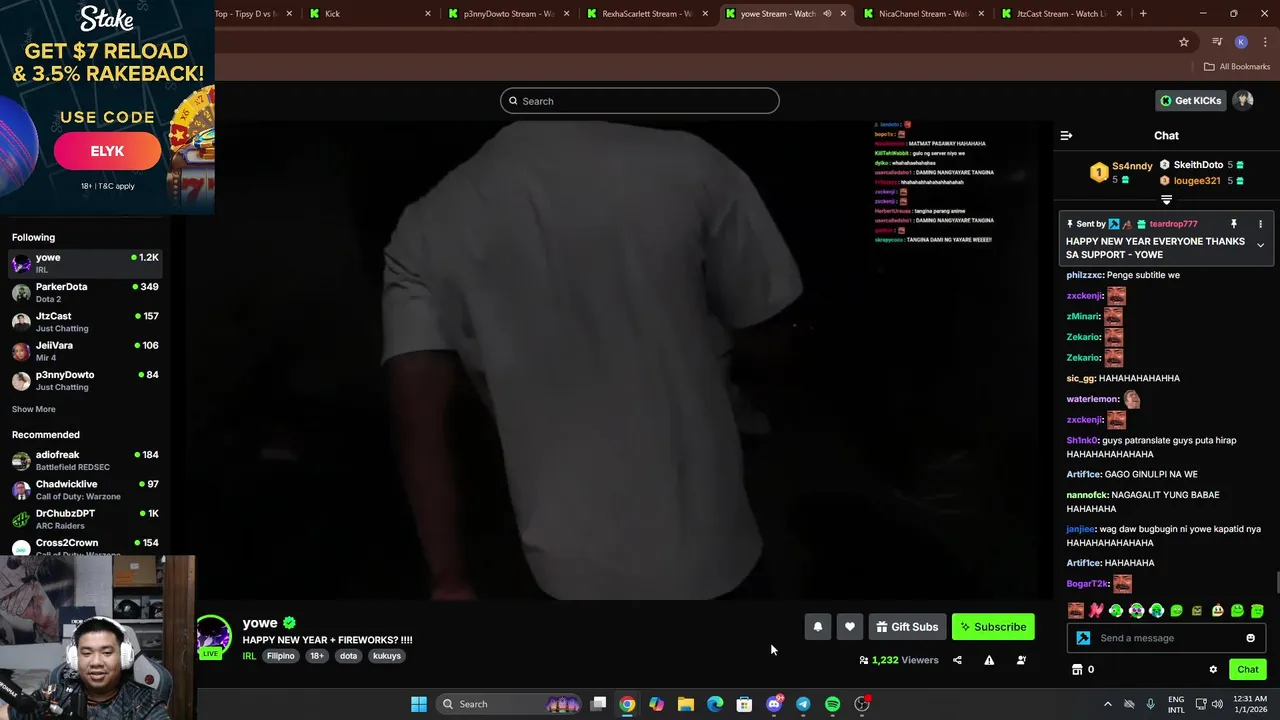Screen dimensions: 1280x720
Task: Open pinned message three-dot menu
Action: (x=1260, y=224)
